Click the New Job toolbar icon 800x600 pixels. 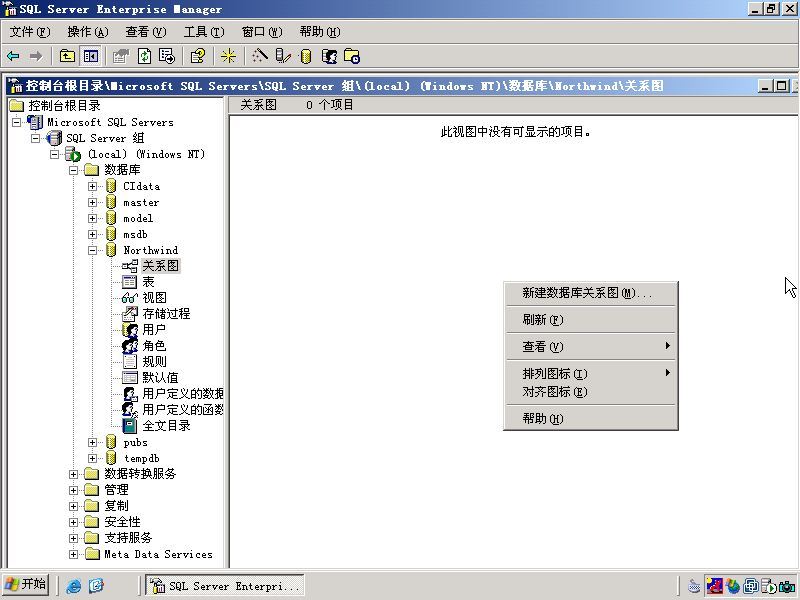pos(352,56)
